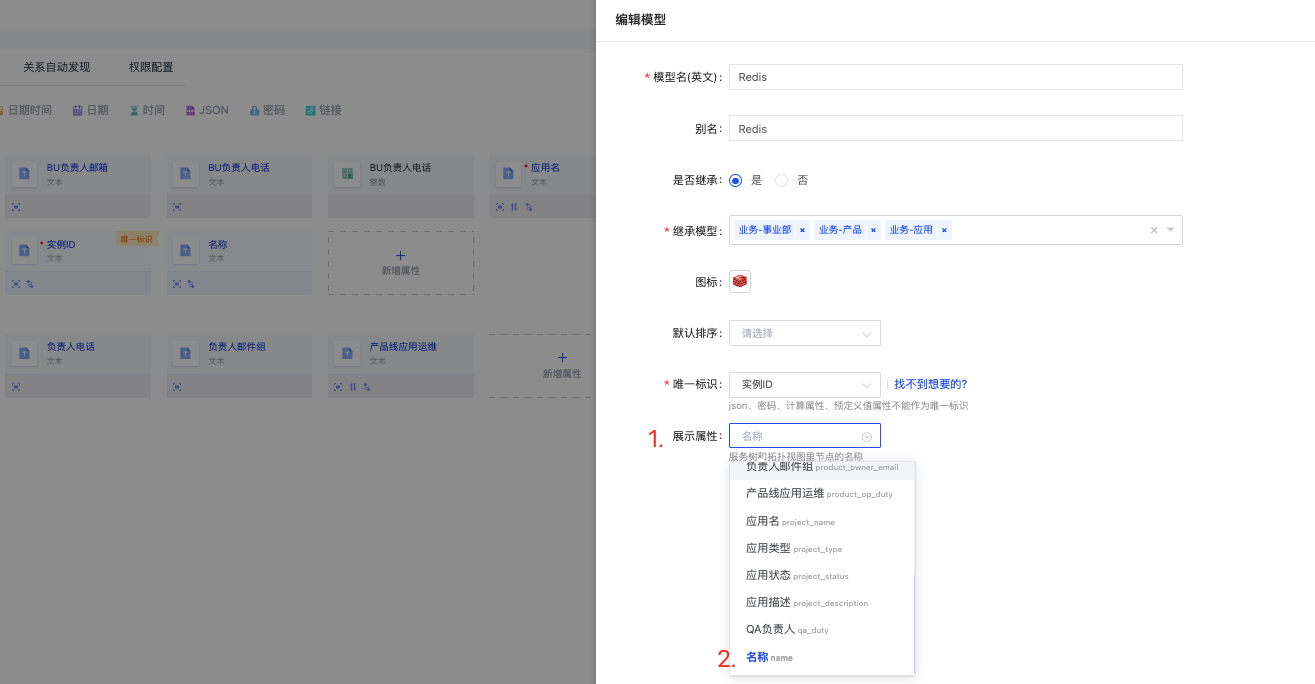Open the 找不到想要的? link
Screen dimensions: 1315x684
pyautogui.click(x=930, y=384)
